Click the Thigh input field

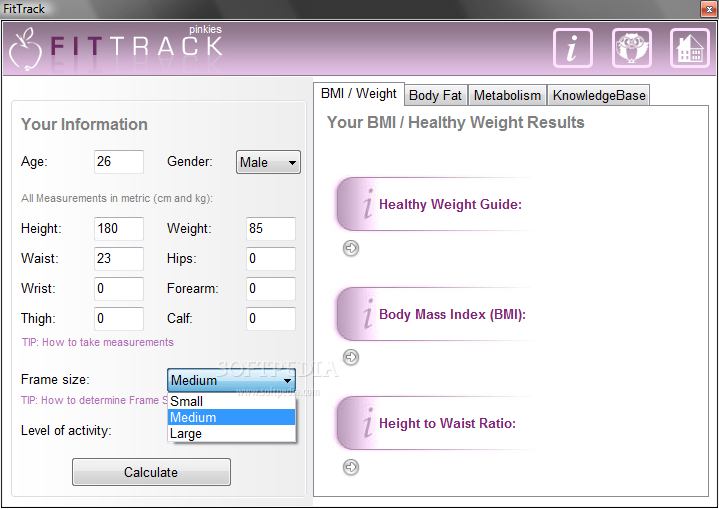pyautogui.click(x=119, y=319)
